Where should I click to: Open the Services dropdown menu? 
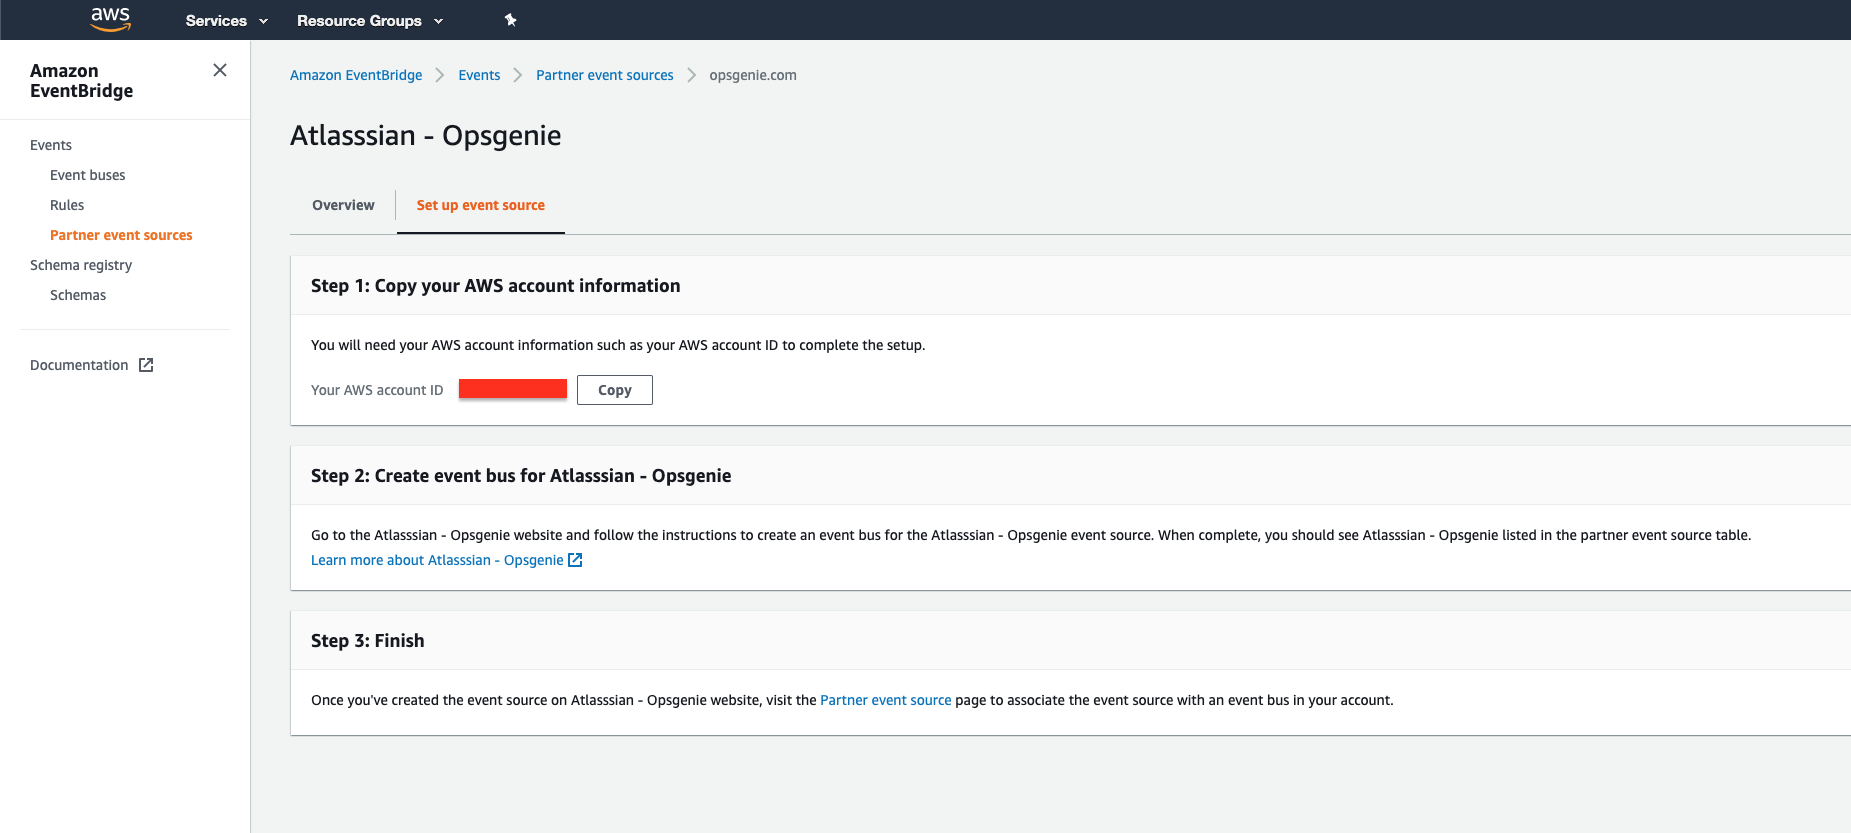226,20
